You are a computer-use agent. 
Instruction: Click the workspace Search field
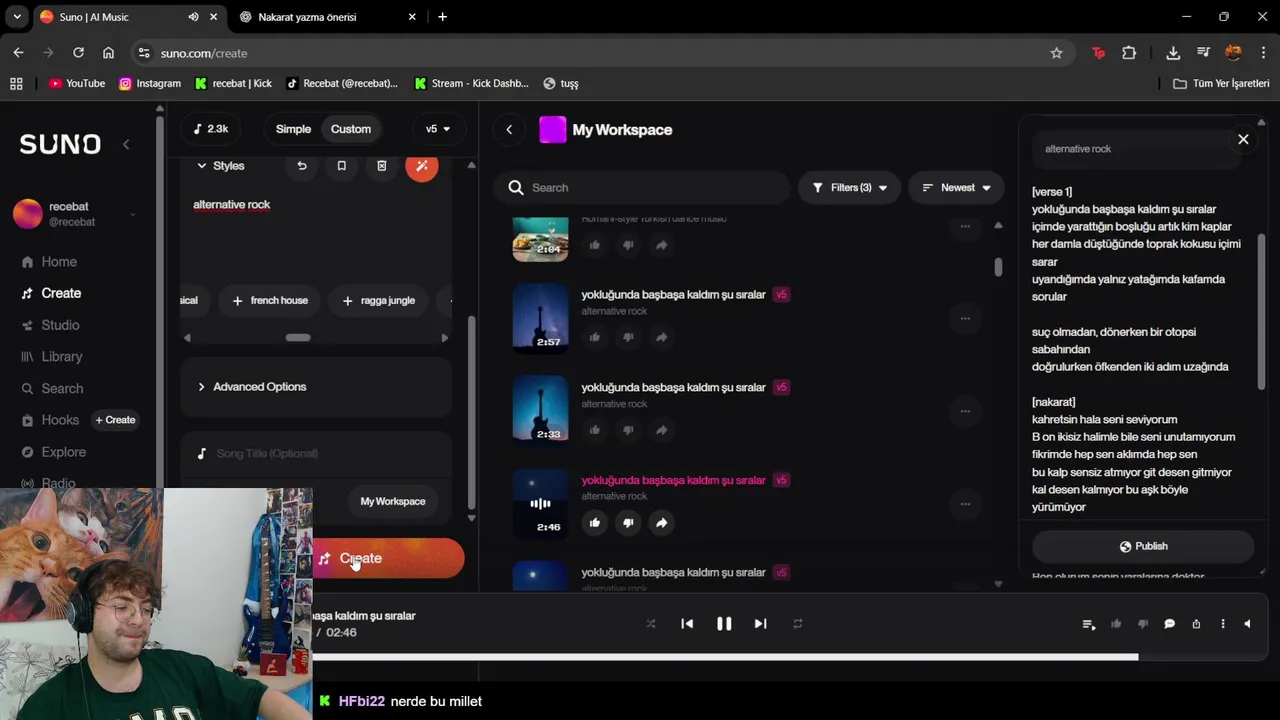640,188
